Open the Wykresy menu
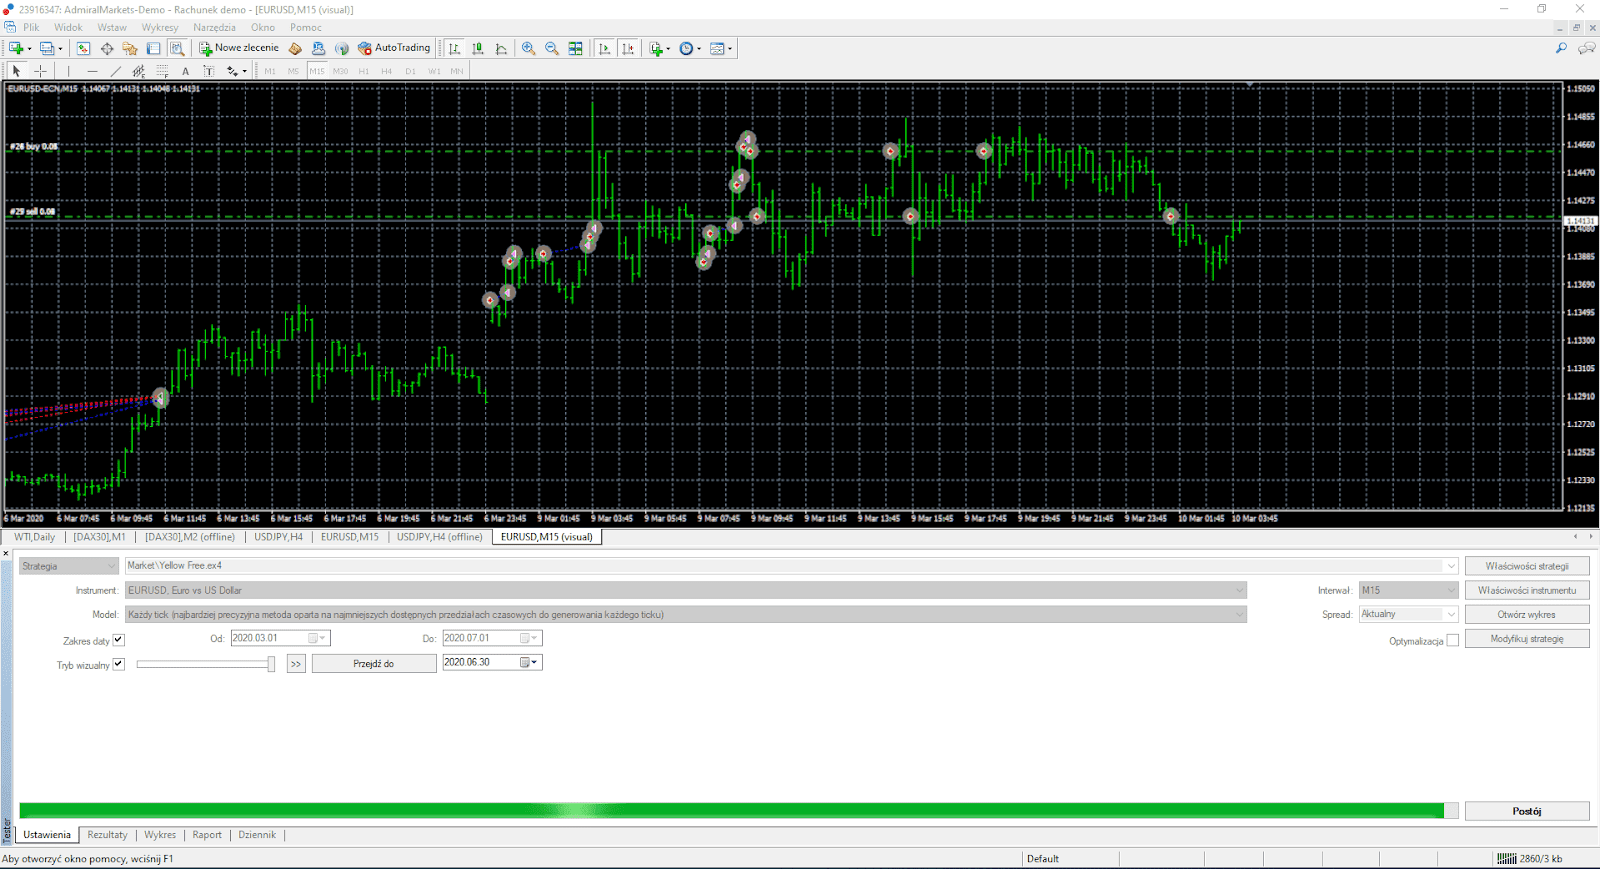This screenshot has width=1600, height=869. click(x=160, y=27)
